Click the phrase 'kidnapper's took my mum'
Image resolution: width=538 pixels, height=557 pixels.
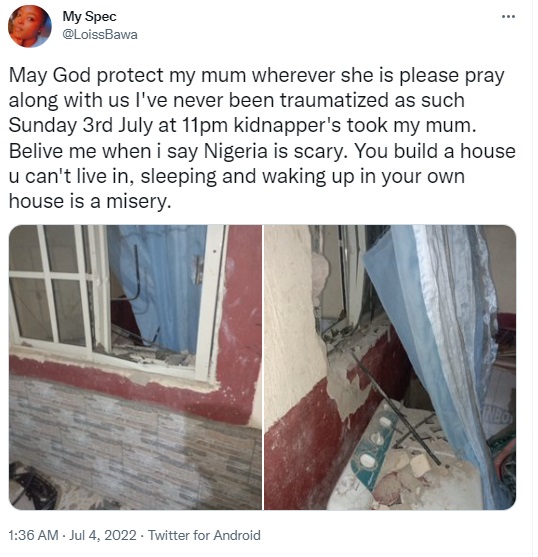(x=355, y=126)
